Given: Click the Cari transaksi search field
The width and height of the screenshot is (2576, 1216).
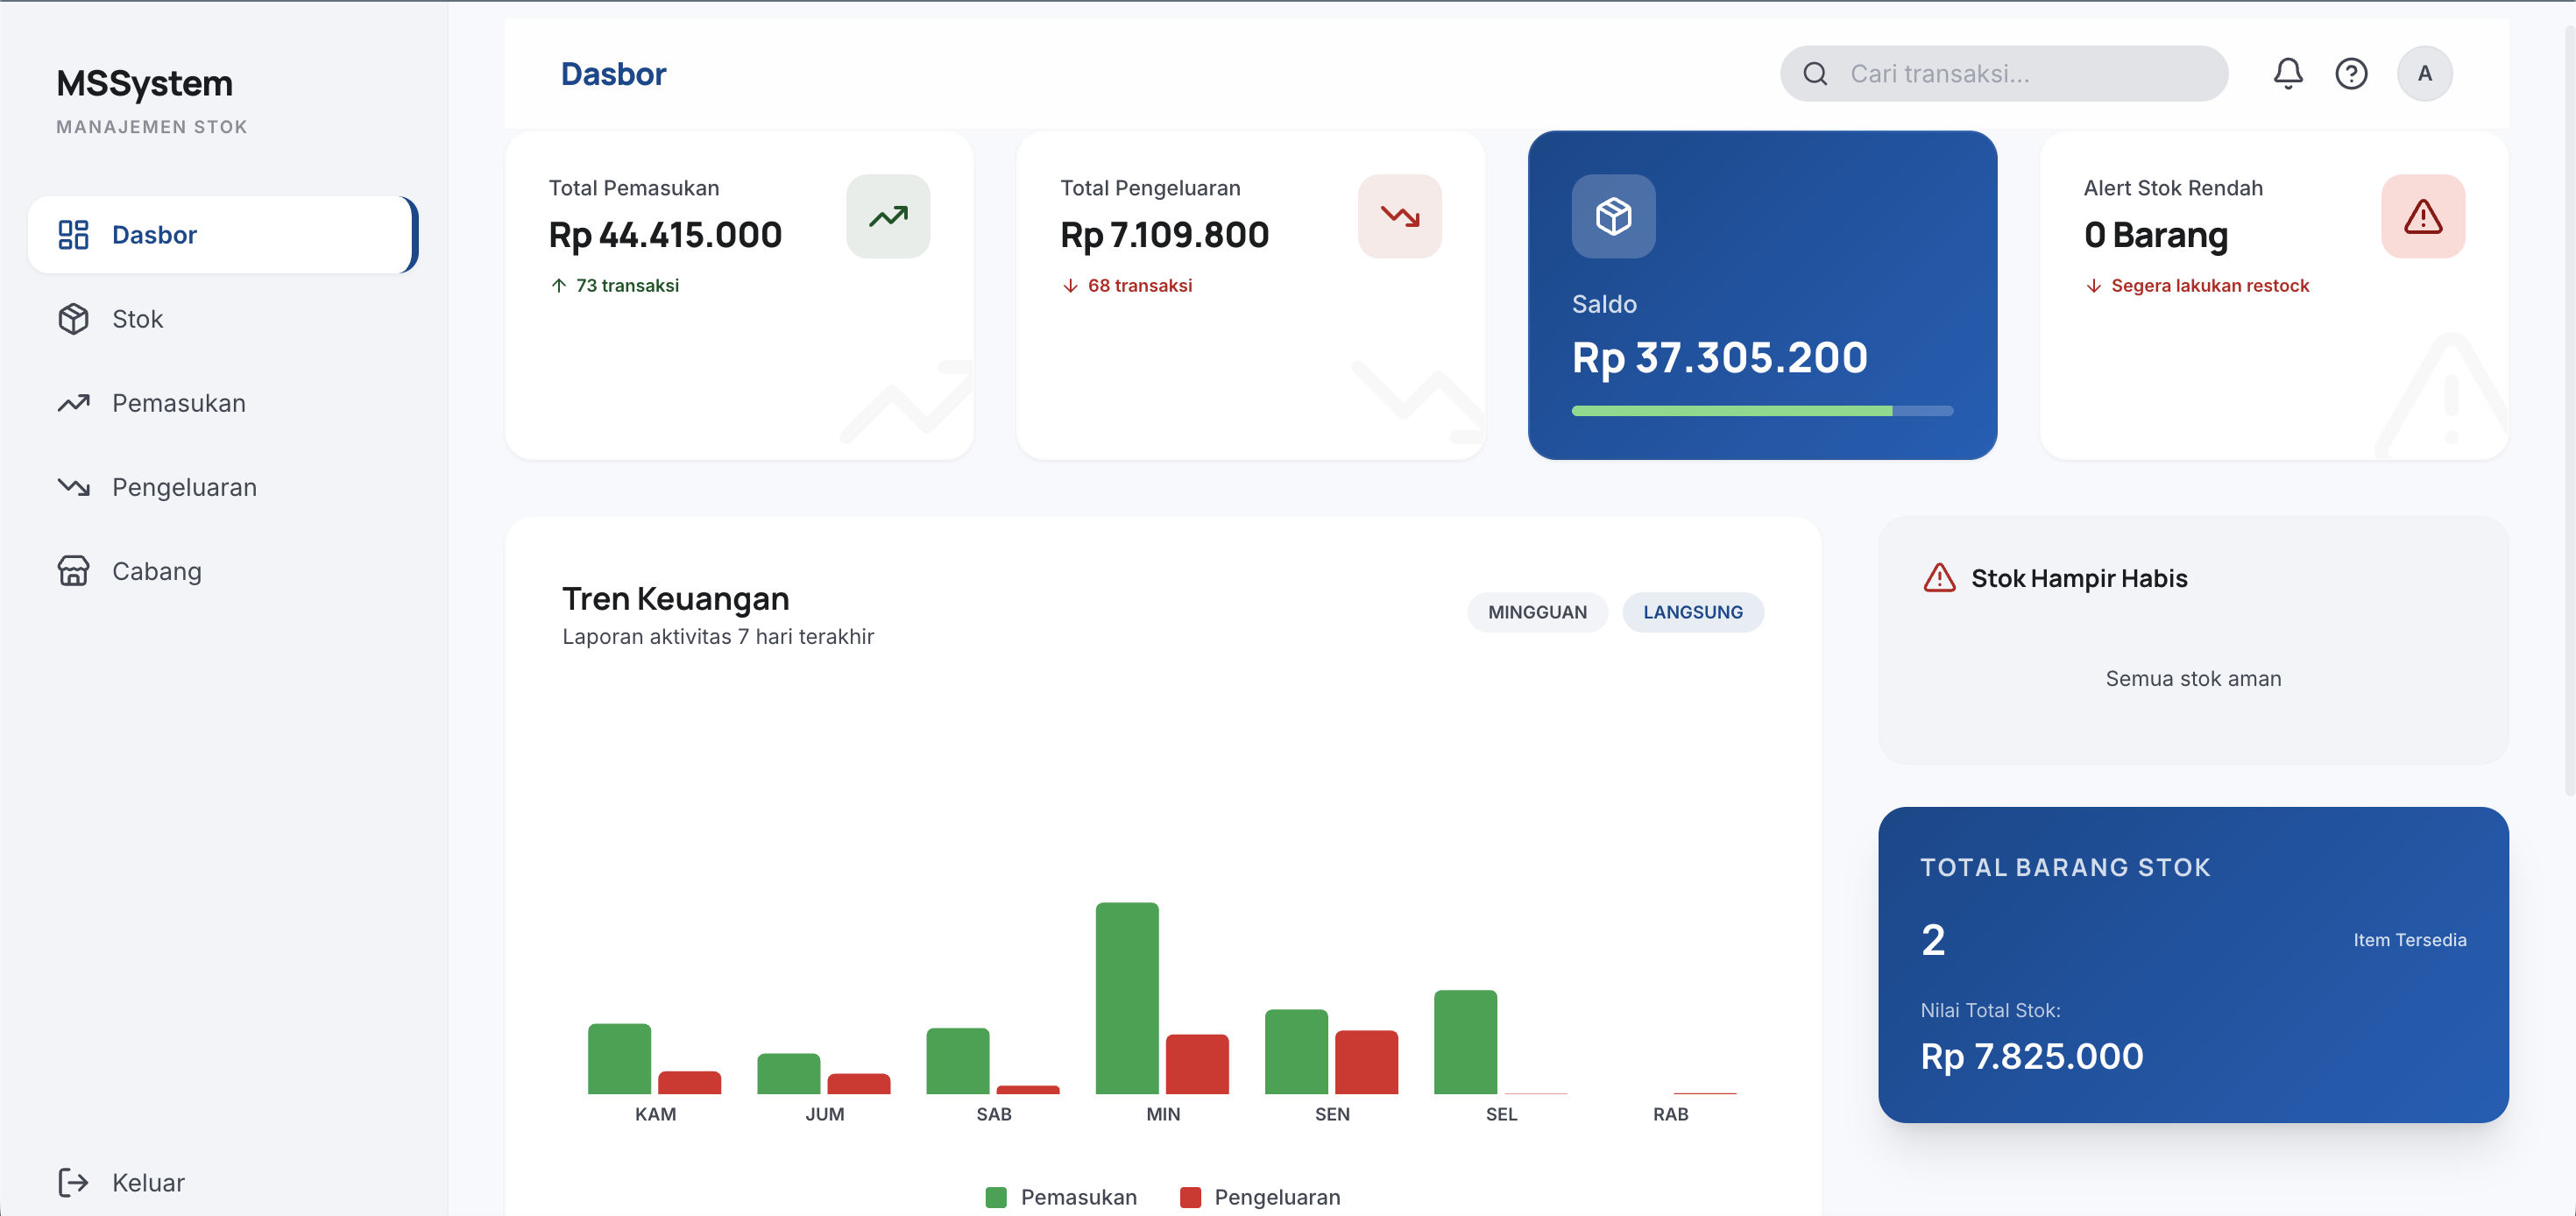Looking at the screenshot, I should click(2020, 73).
